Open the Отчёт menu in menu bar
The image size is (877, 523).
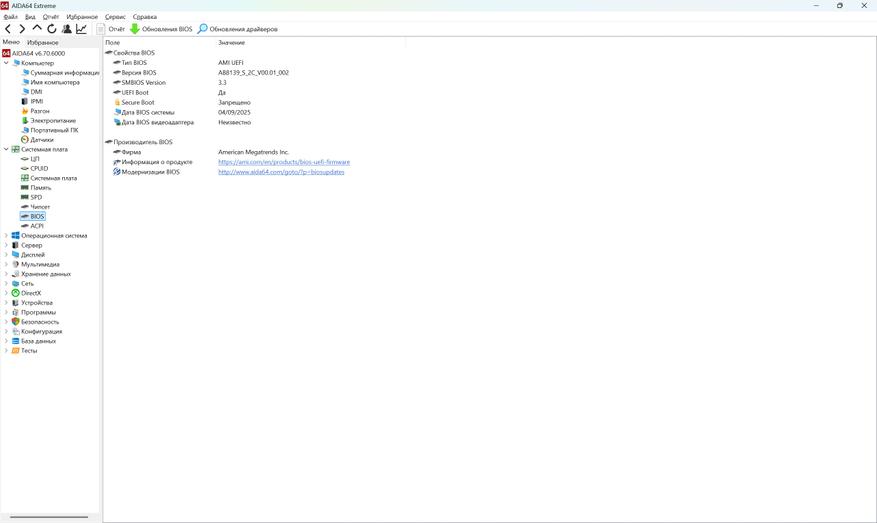51,17
